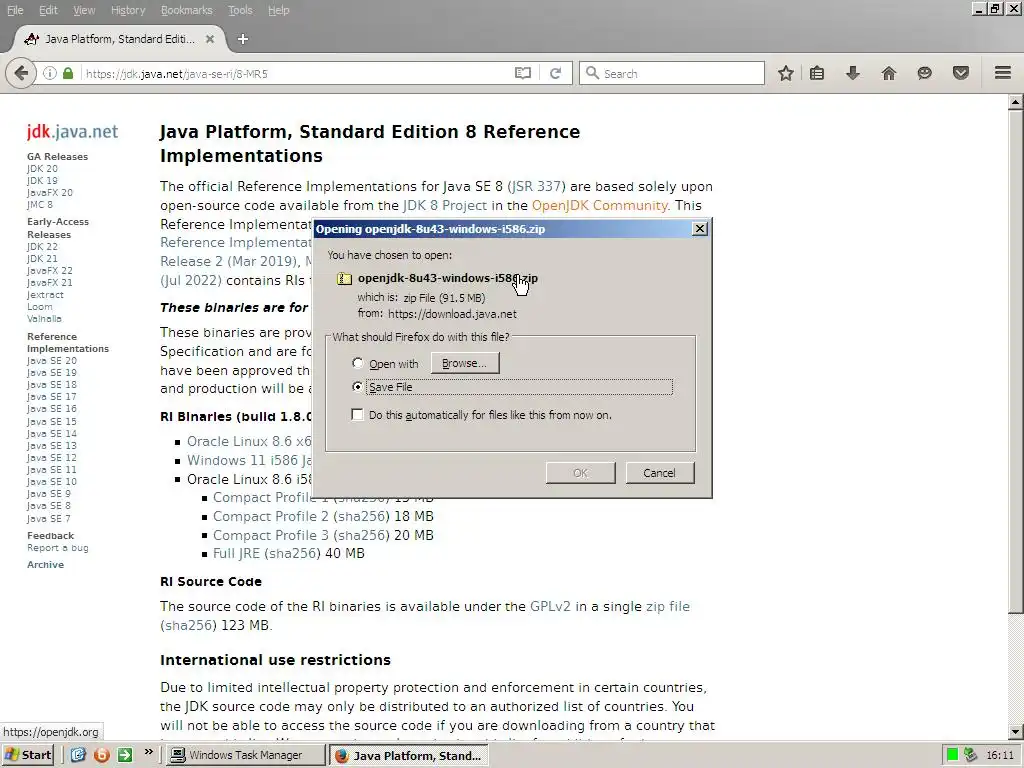
Task: Follow the JDK 8 Project link
Action: (445, 205)
